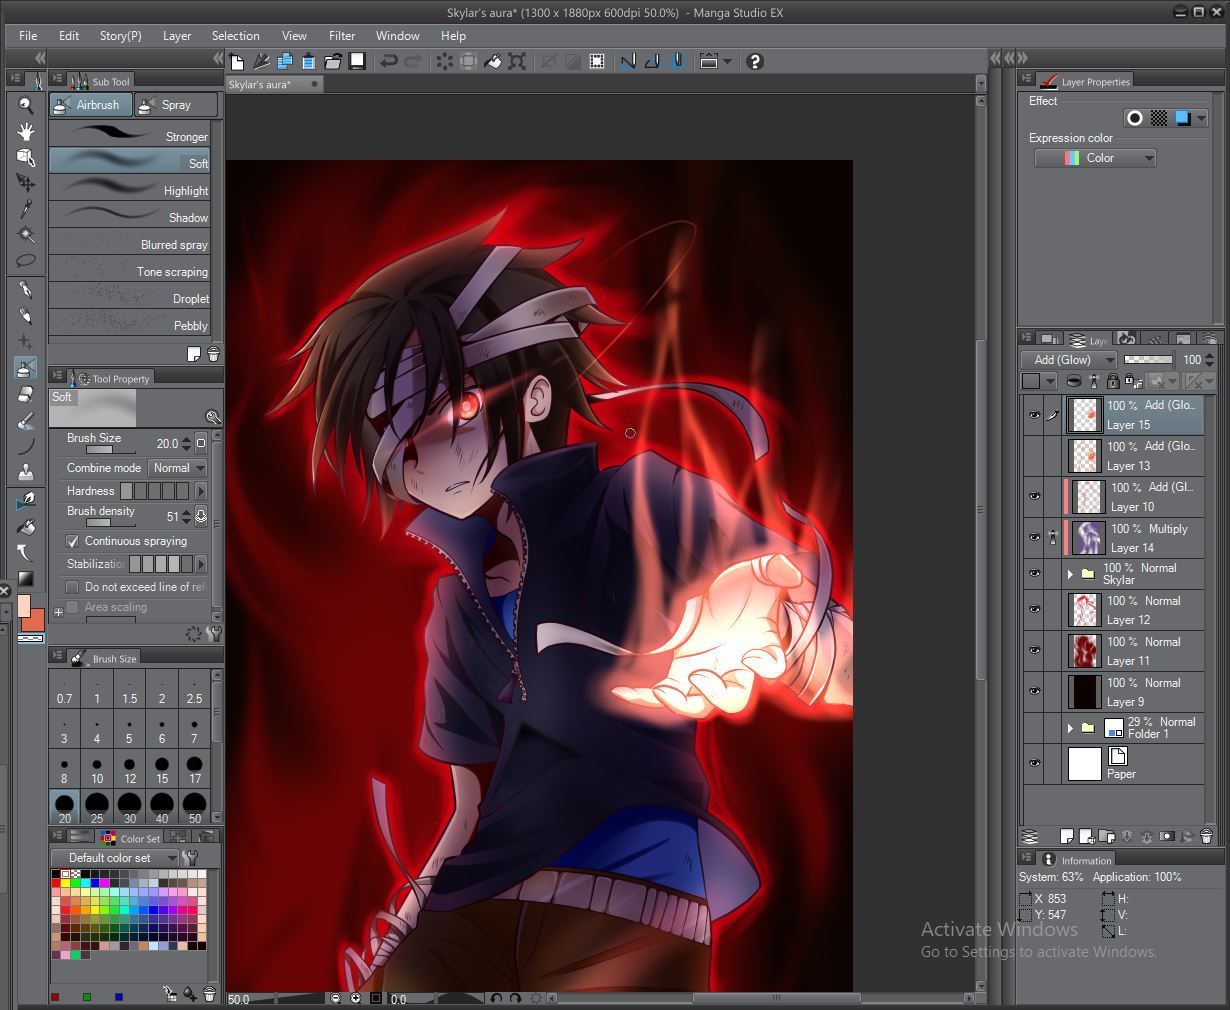Select the Hand move tool
The width and height of the screenshot is (1230, 1010).
[26, 131]
